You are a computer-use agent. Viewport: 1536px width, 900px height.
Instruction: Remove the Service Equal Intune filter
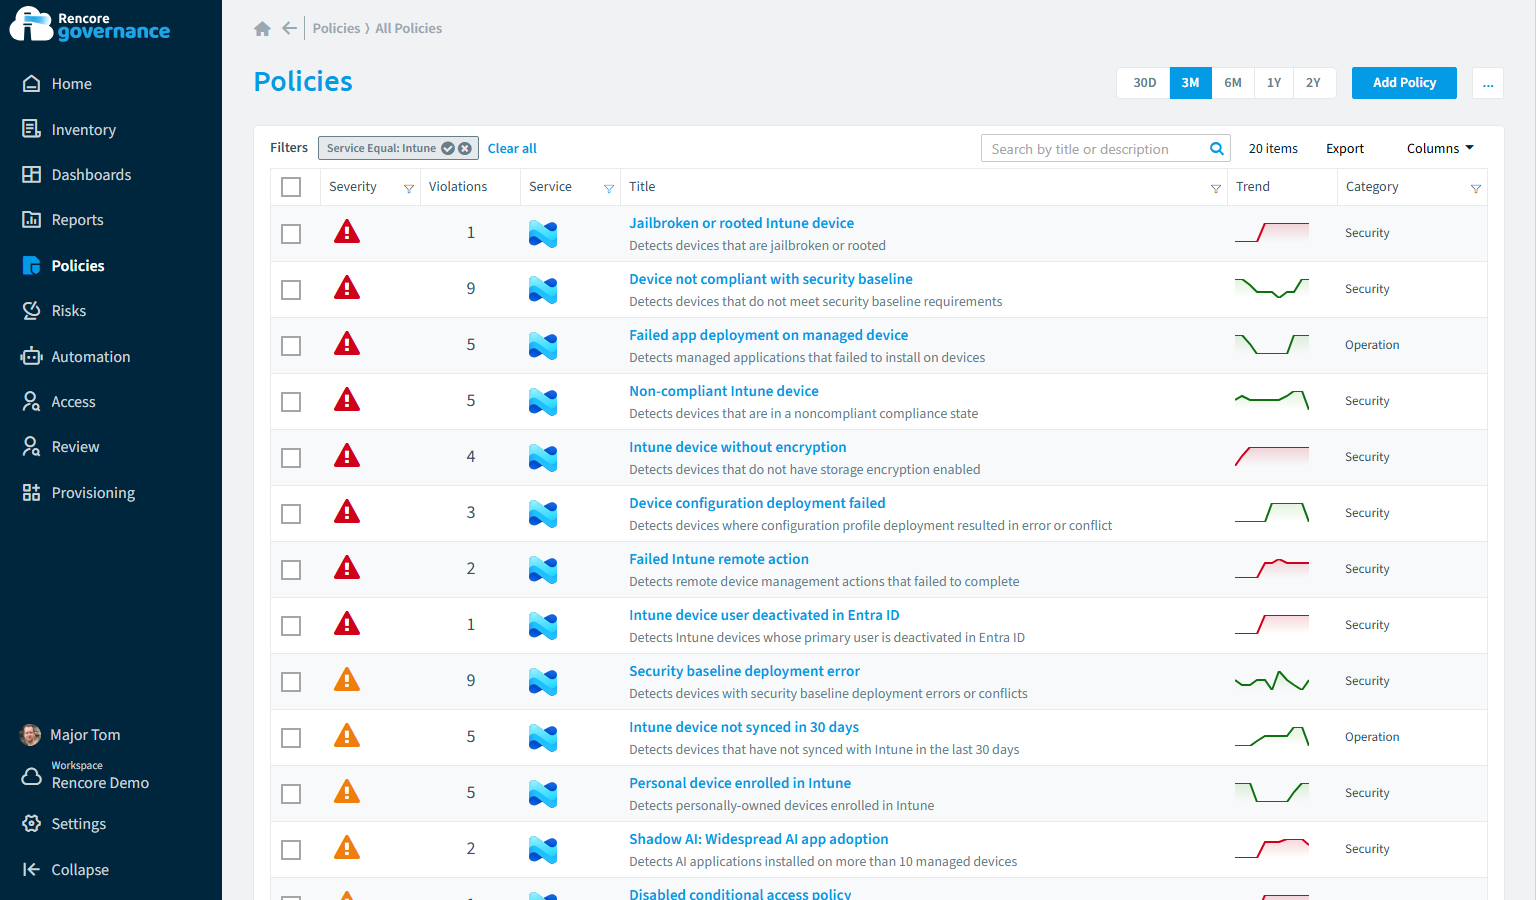click(x=465, y=148)
